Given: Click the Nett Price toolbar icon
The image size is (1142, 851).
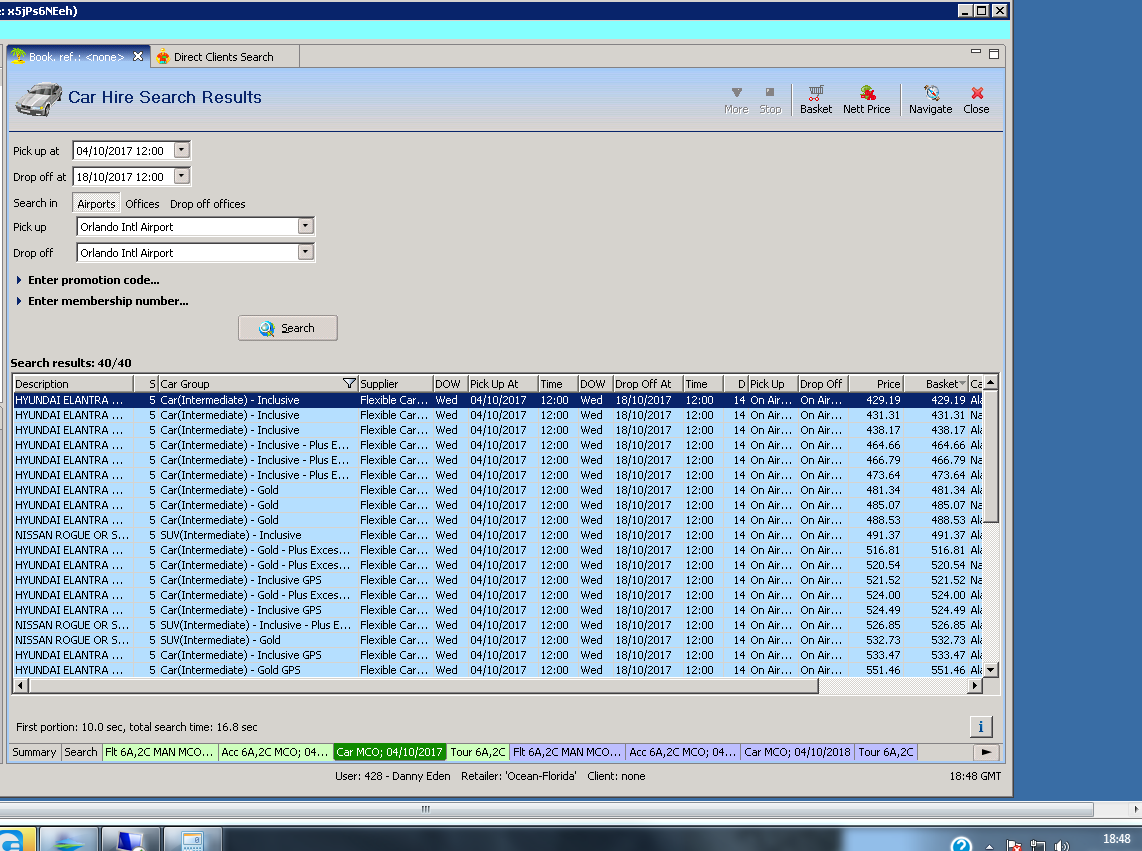Looking at the screenshot, I should pyautogui.click(x=866, y=99).
